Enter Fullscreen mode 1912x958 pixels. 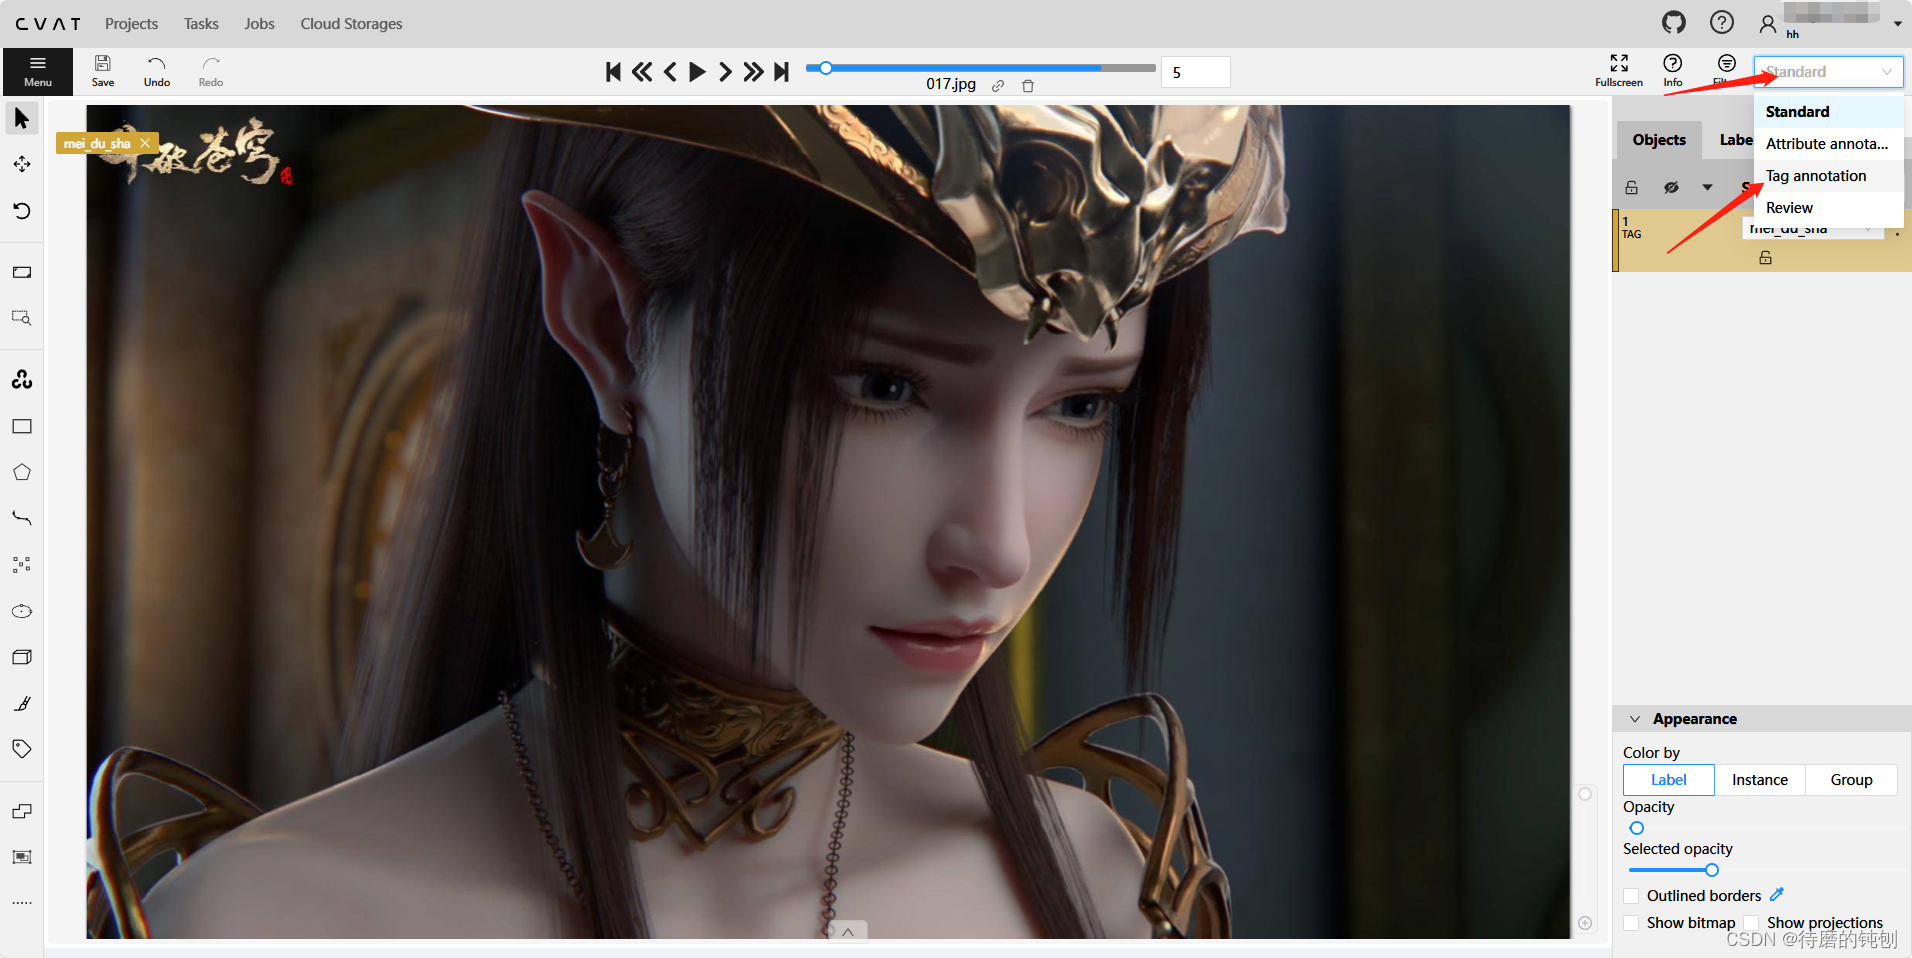click(1619, 70)
